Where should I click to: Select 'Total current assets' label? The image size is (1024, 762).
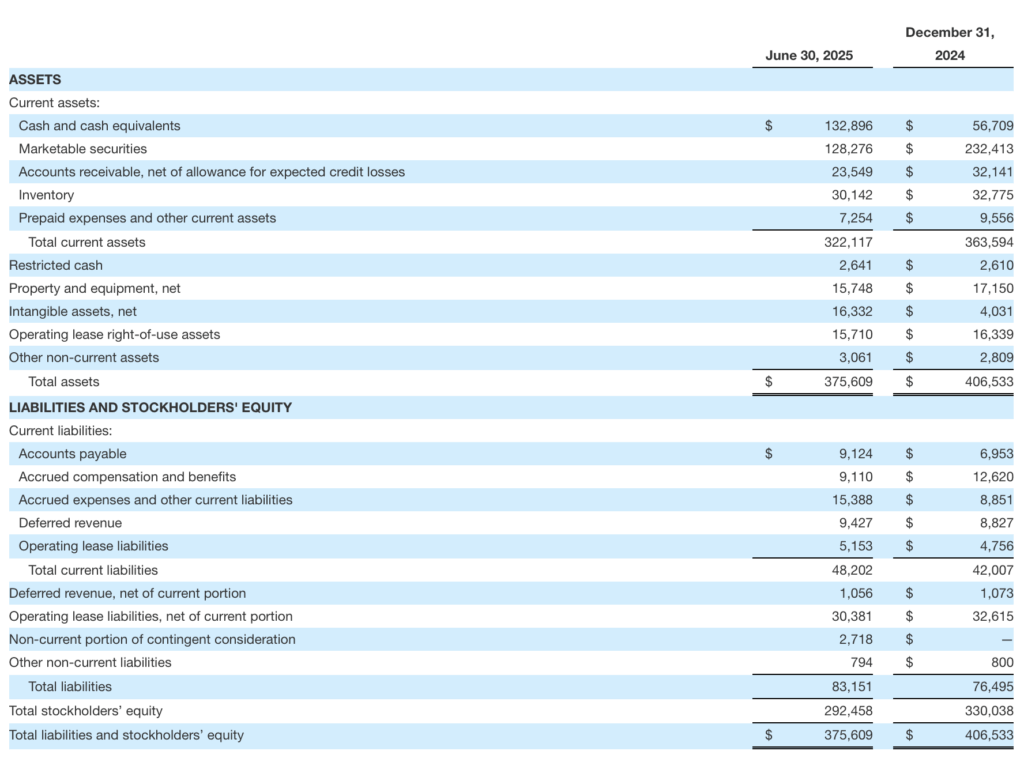(x=87, y=242)
